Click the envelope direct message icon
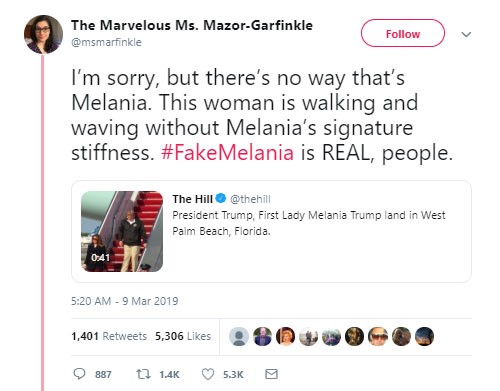The width and height of the screenshot is (500, 391). click(271, 374)
